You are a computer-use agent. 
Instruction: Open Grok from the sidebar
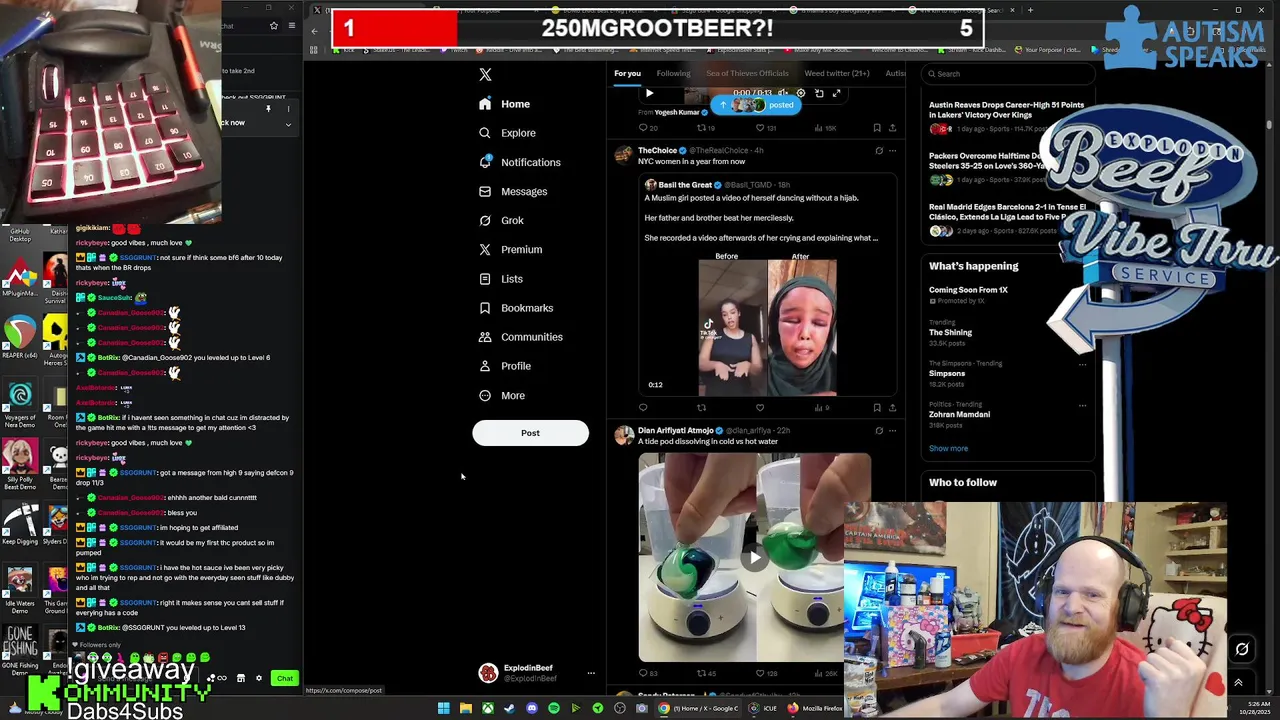[501, 220]
